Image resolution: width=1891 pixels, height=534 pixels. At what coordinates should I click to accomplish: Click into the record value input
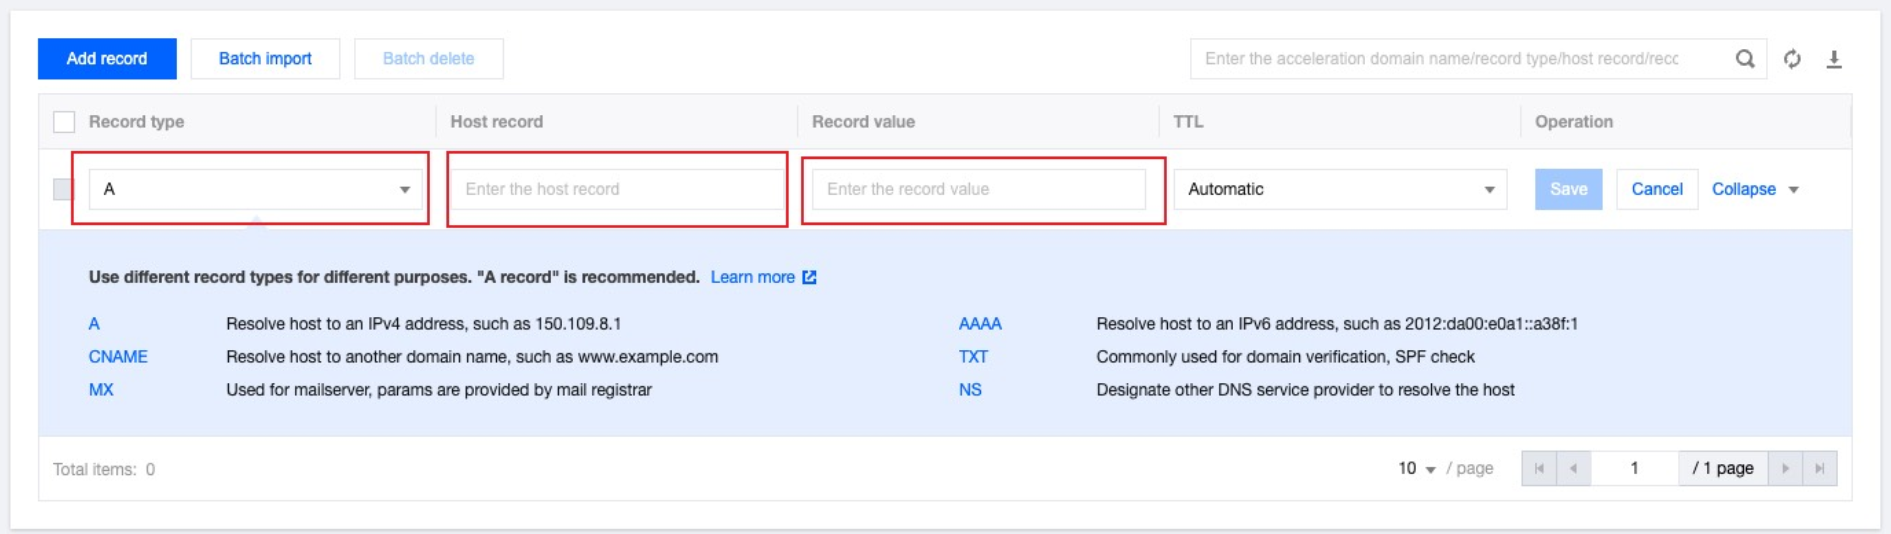tap(978, 189)
